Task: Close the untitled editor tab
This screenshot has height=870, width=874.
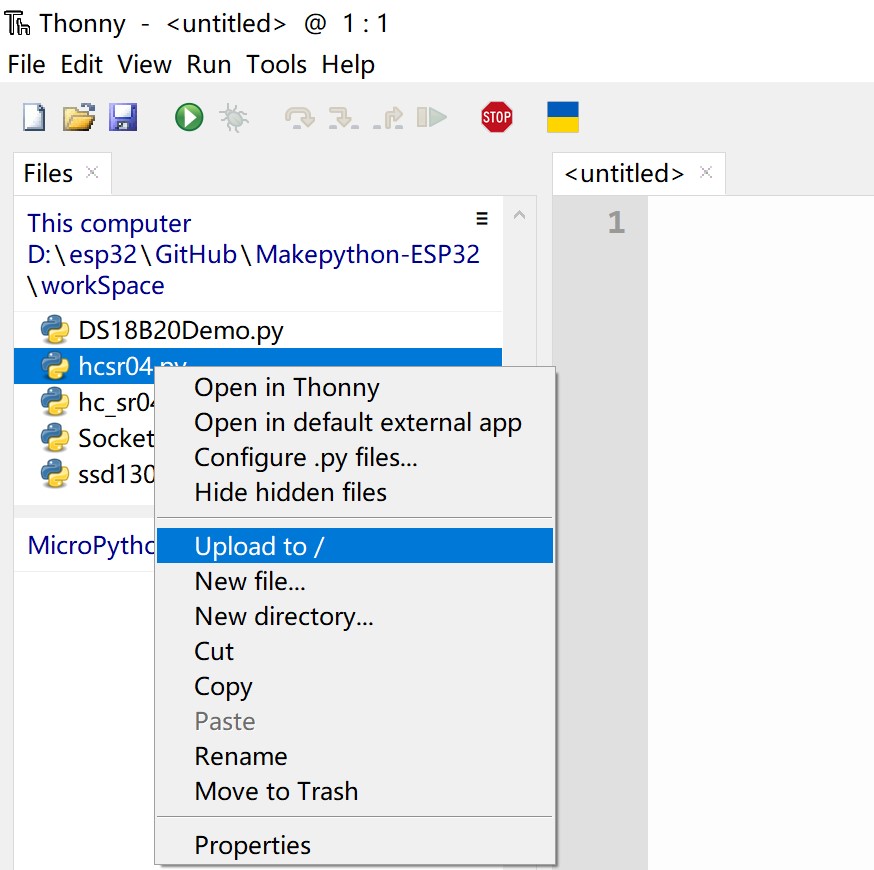Action: (x=706, y=172)
